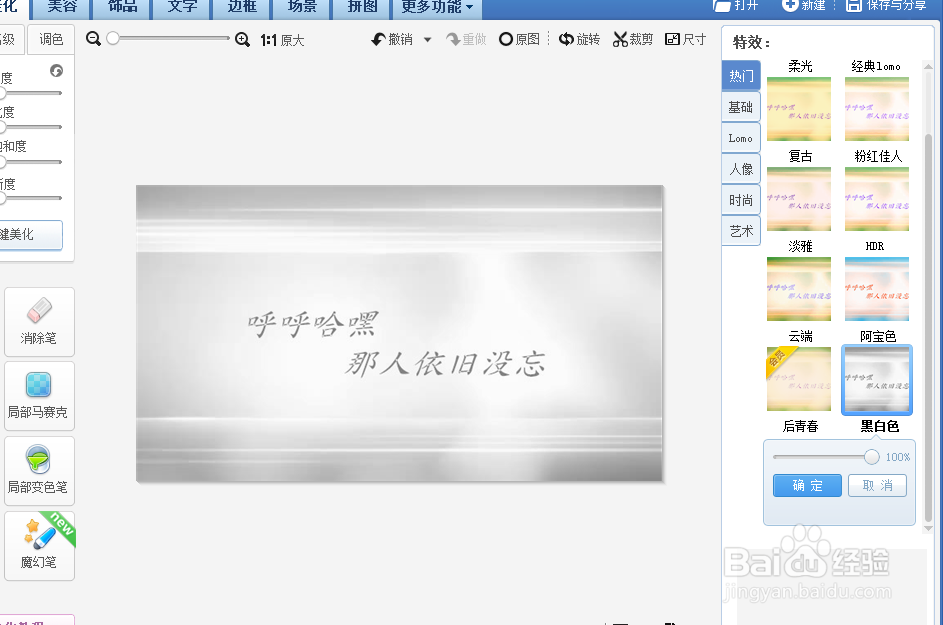Image resolution: width=943 pixels, height=625 pixels.
Task: Open the 拼图 collage tab
Action: coord(362,8)
